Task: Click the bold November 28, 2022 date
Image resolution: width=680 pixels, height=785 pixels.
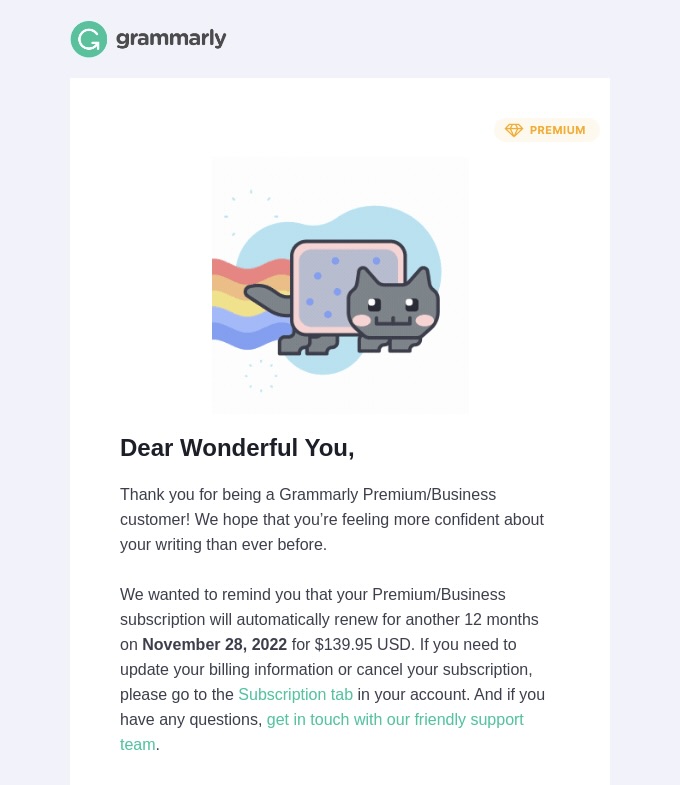Action: pos(214,644)
